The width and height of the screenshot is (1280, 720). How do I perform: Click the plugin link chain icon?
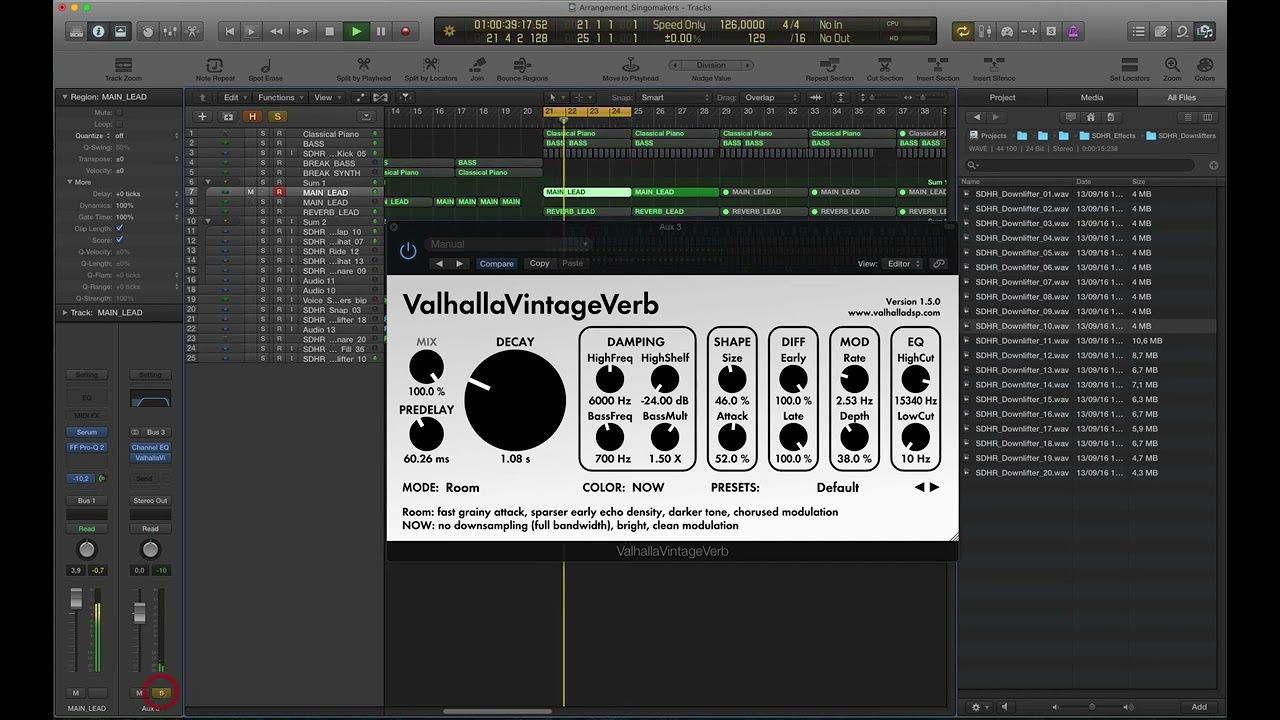[938, 264]
